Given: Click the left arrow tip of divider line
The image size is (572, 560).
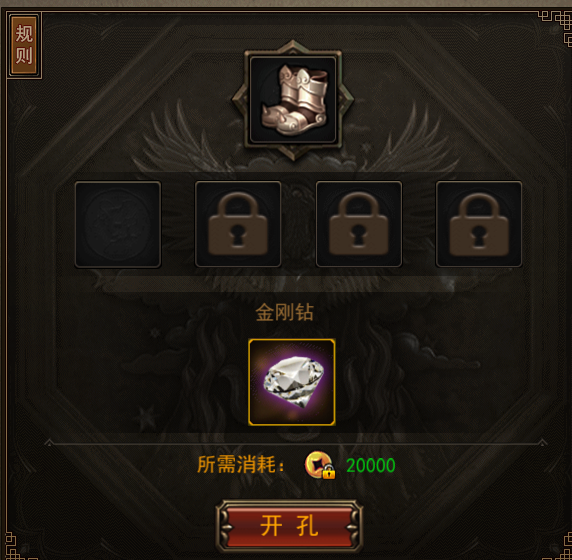Looking at the screenshot, I should [x=49, y=443].
